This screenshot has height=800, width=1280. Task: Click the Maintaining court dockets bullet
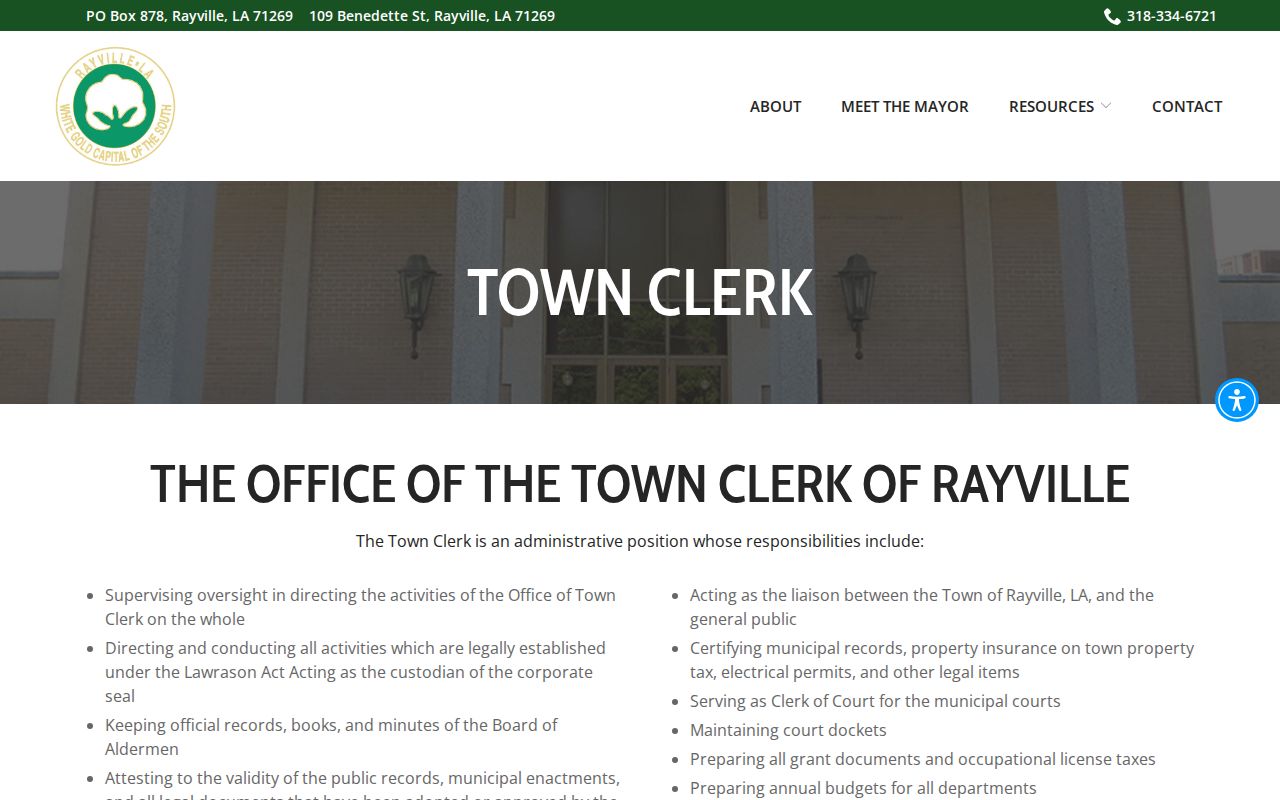[788, 730]
